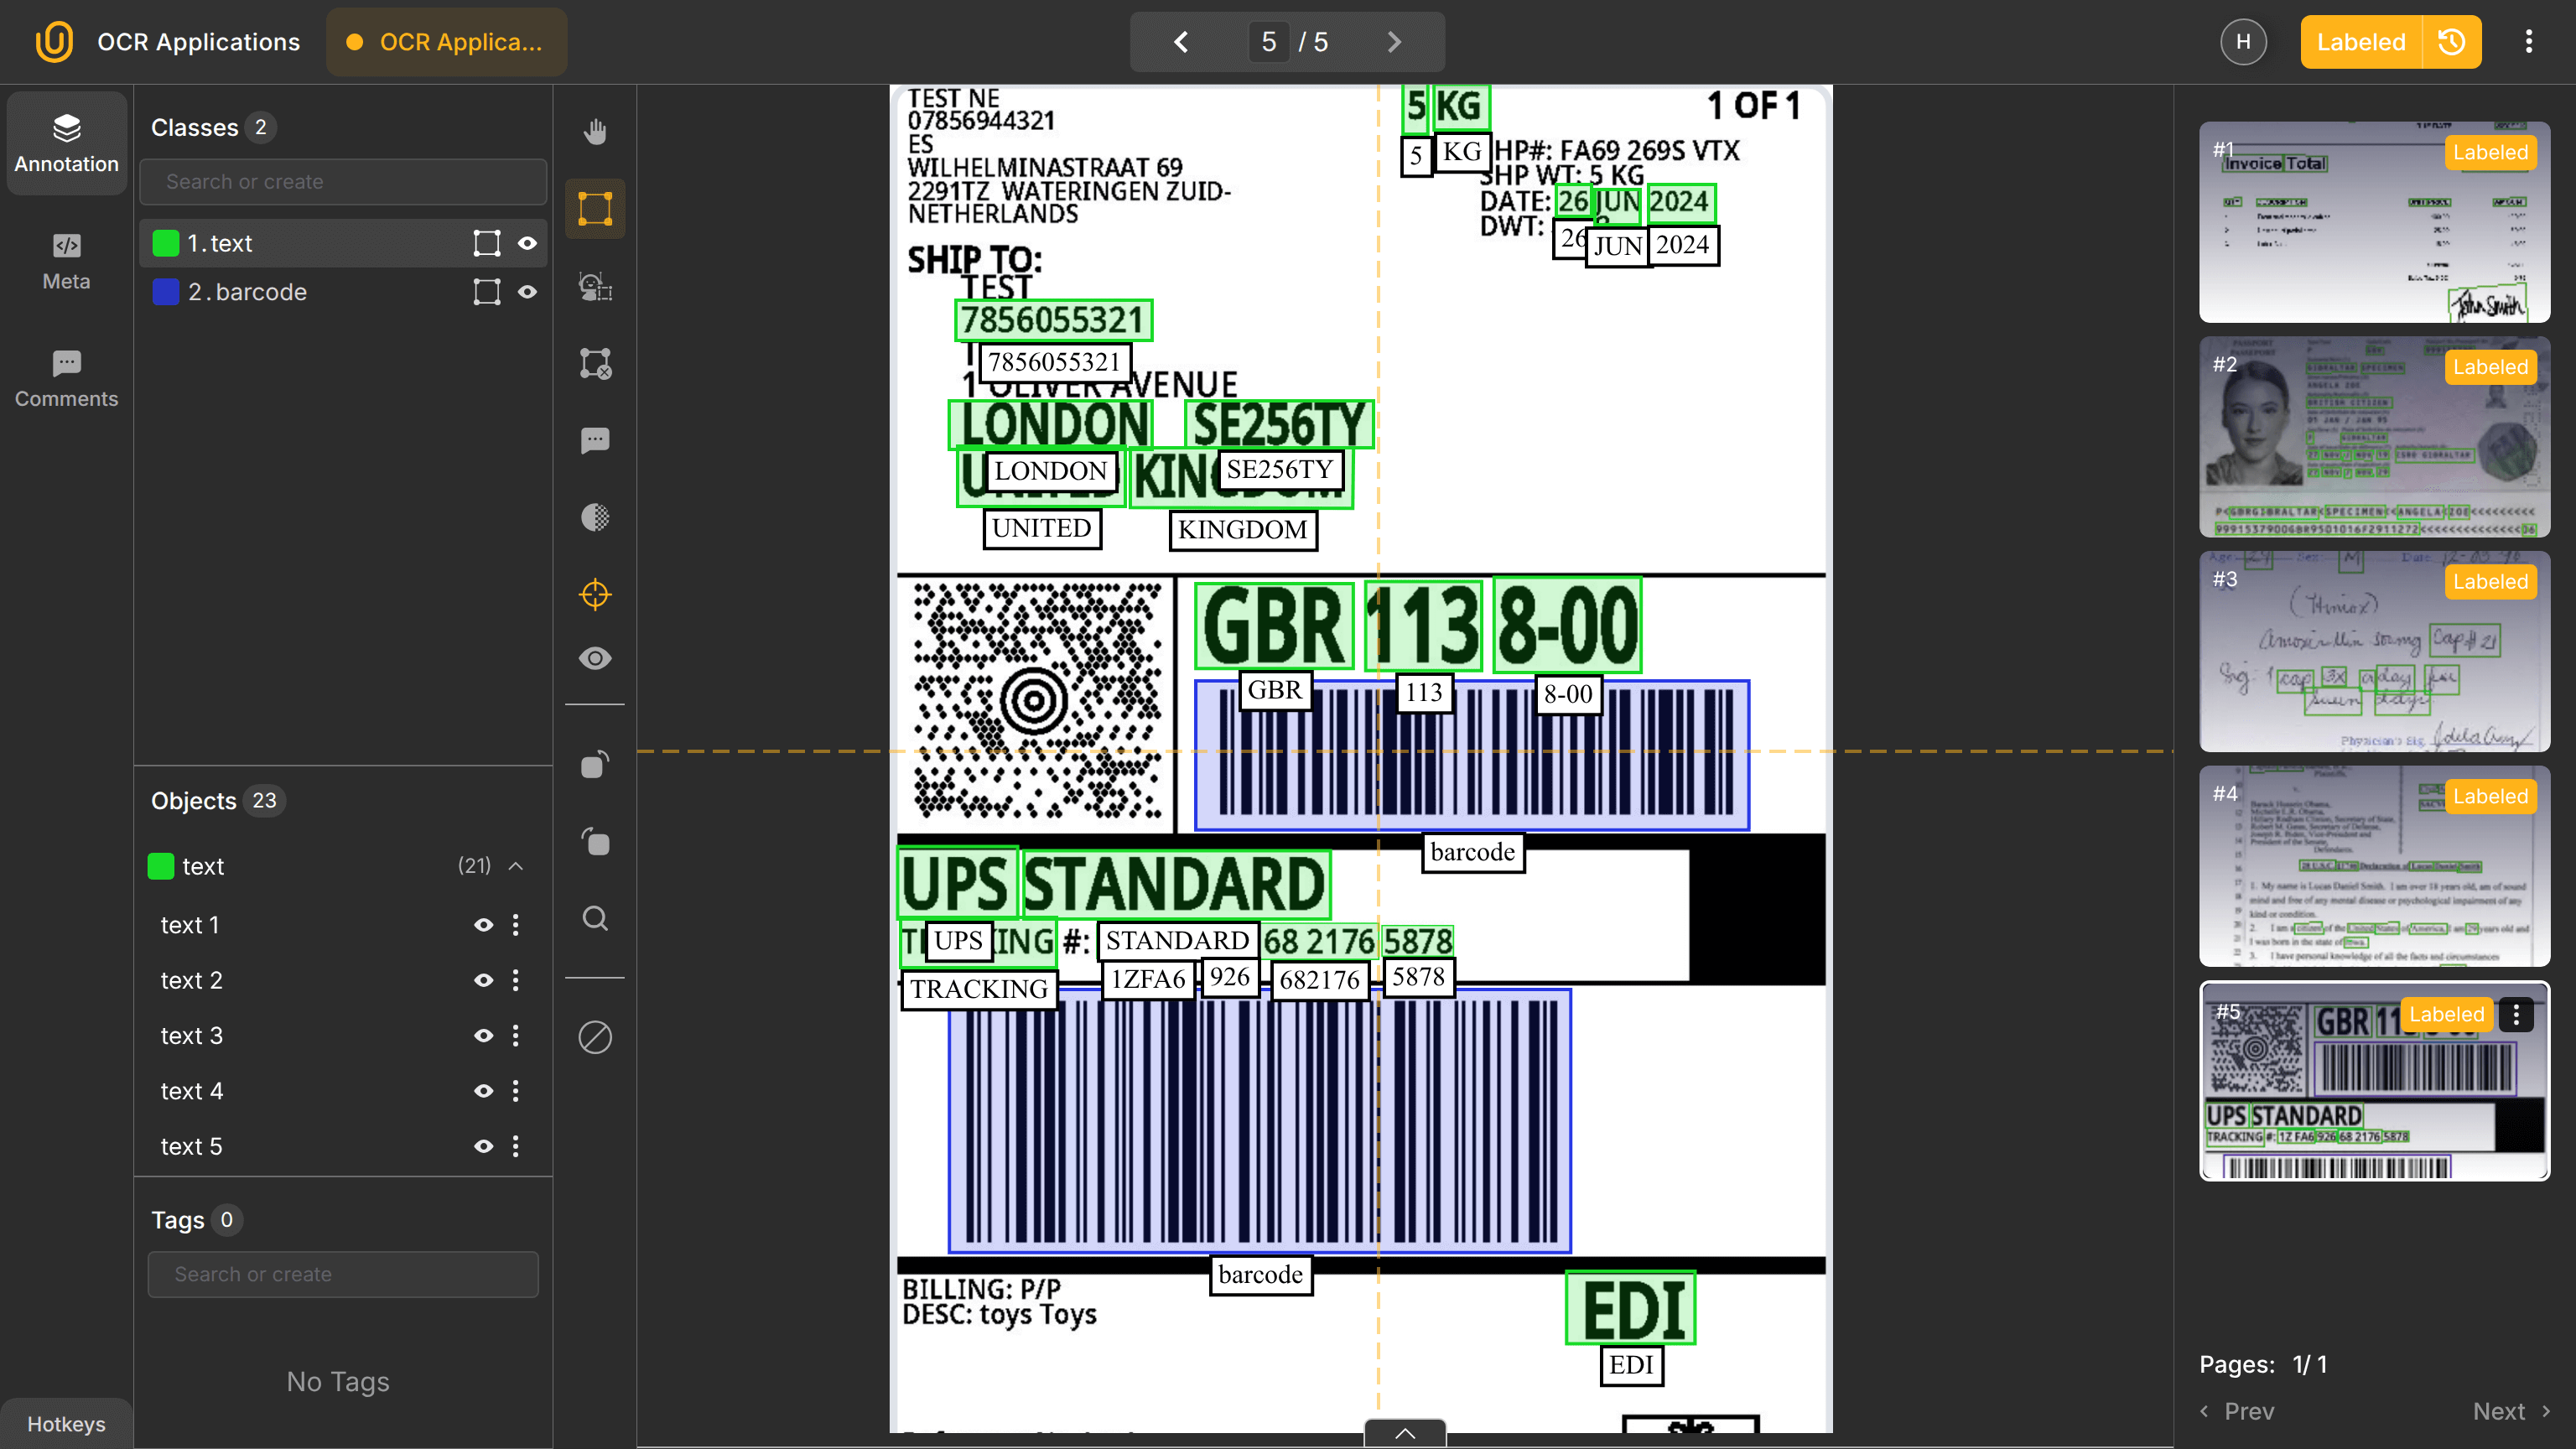2576x1449 pixels.
Task: Open the Hotkeys panel
Action: point(66,1424)
